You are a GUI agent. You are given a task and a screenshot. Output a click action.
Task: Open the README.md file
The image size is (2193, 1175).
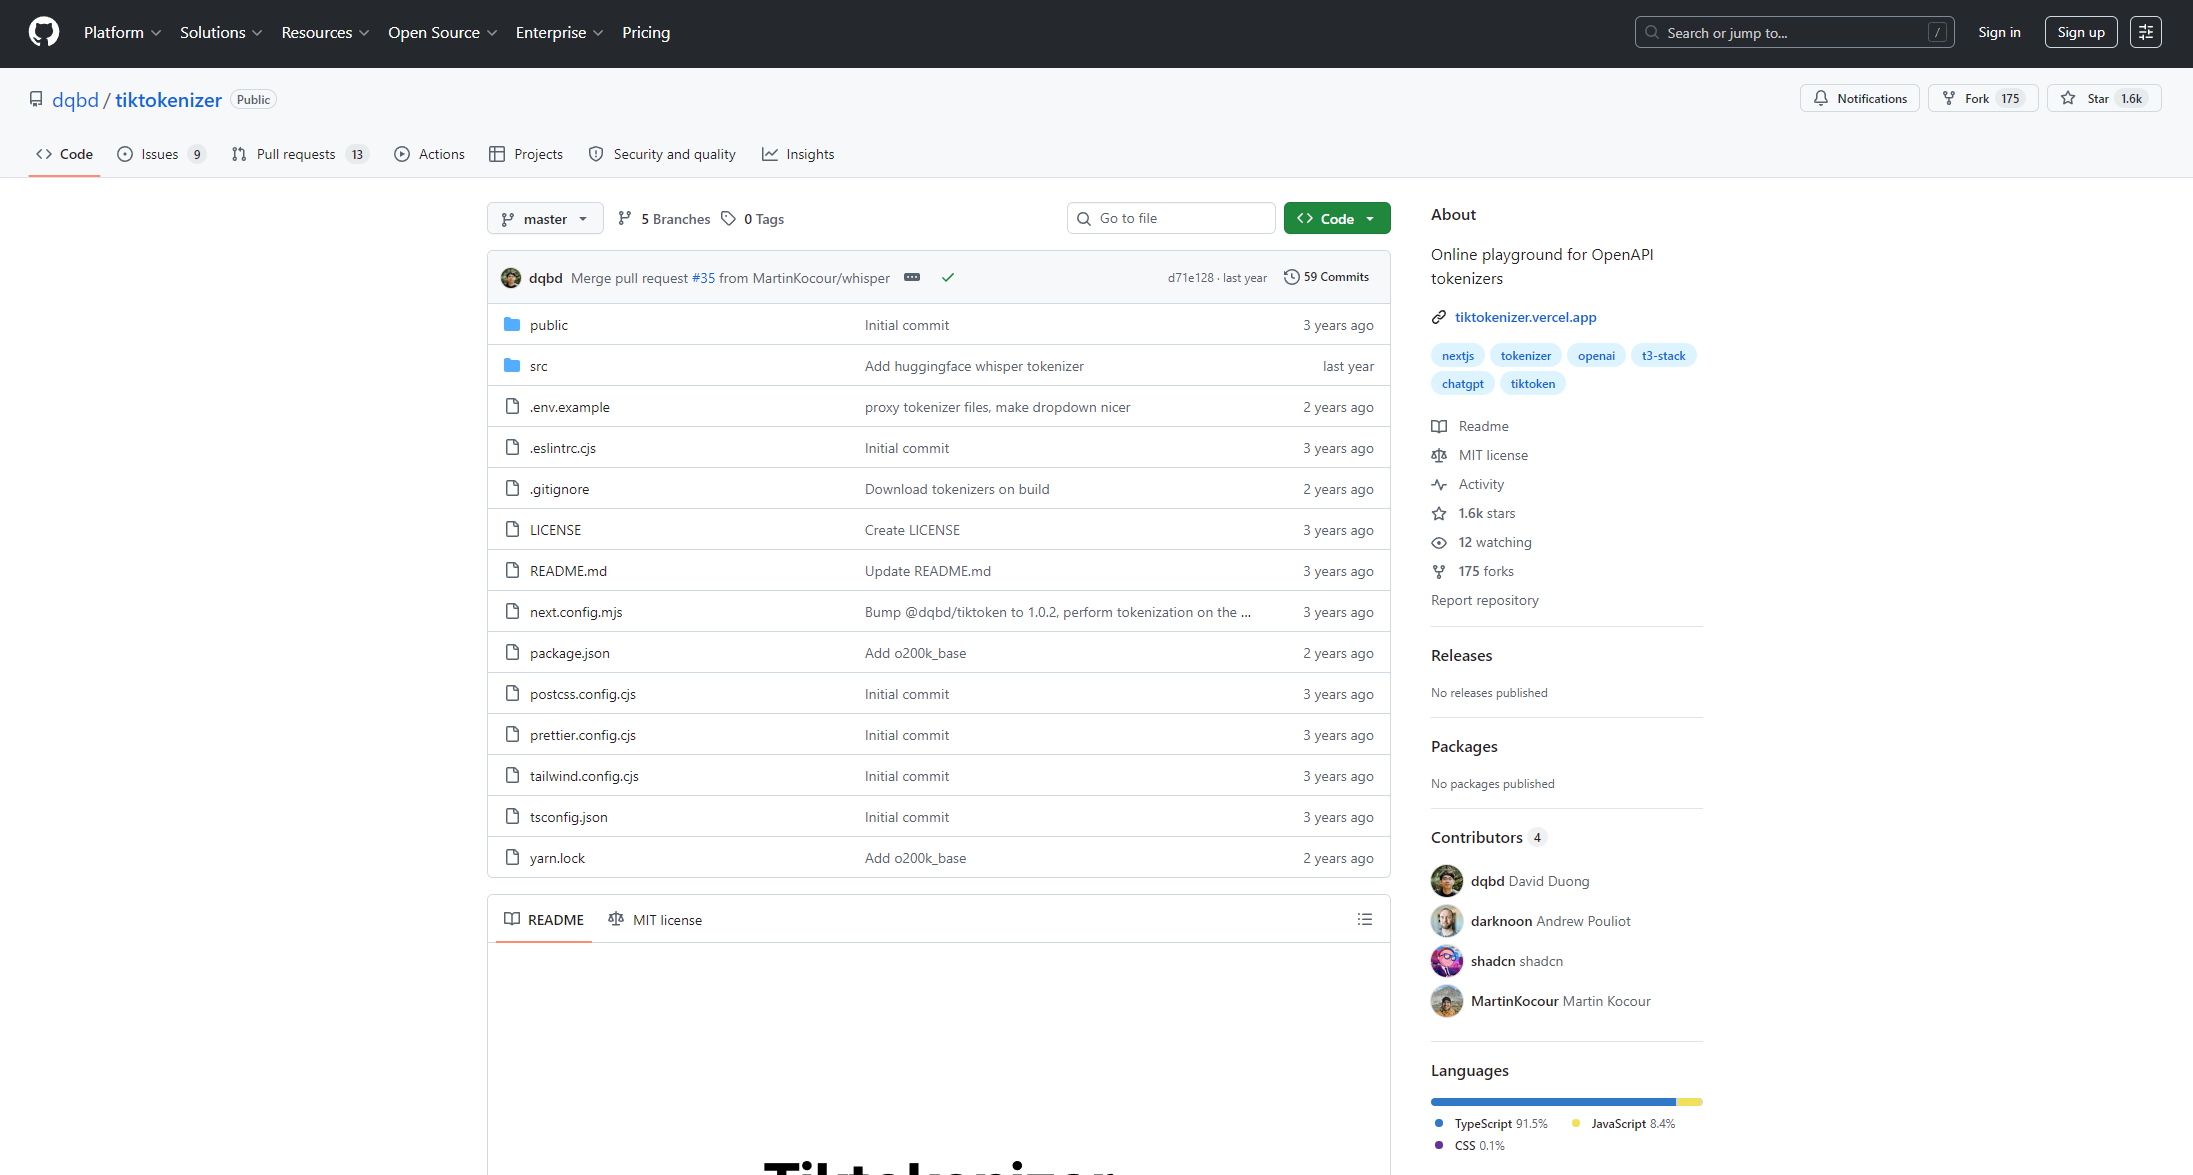[568, 571]
